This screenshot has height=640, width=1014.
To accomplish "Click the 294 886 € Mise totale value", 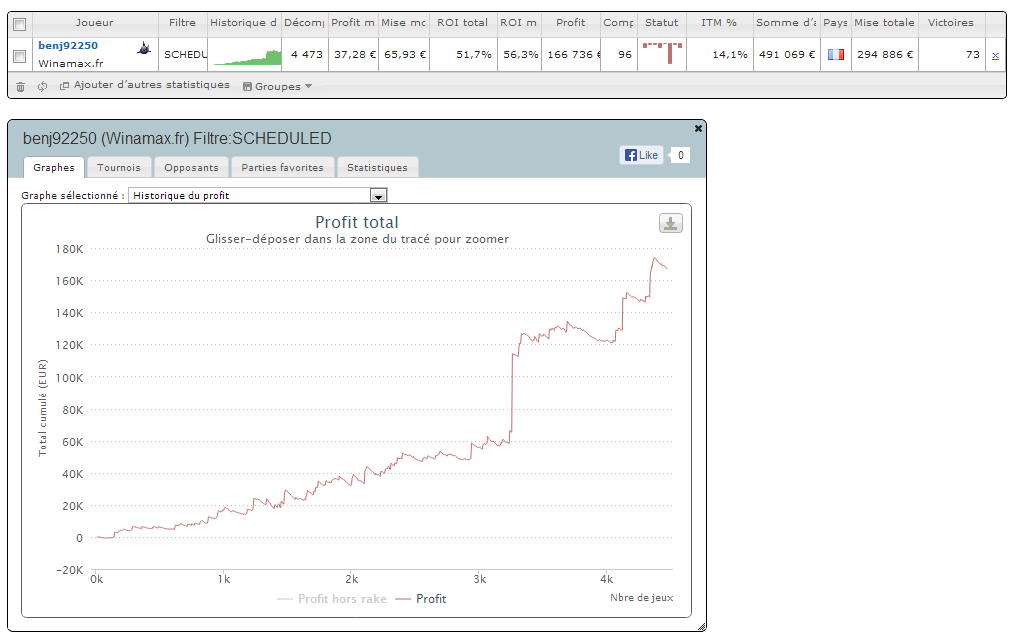I will coord(885,55).
